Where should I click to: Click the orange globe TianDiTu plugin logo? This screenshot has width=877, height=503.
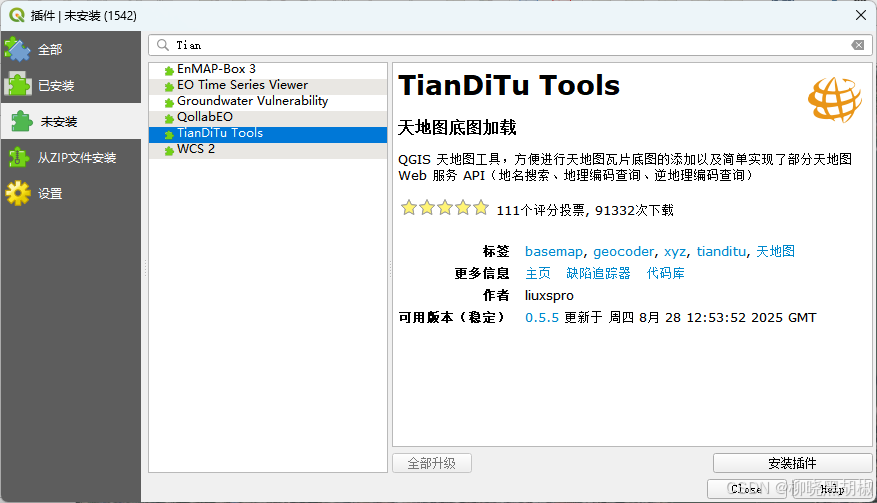[x=834, y=100]
